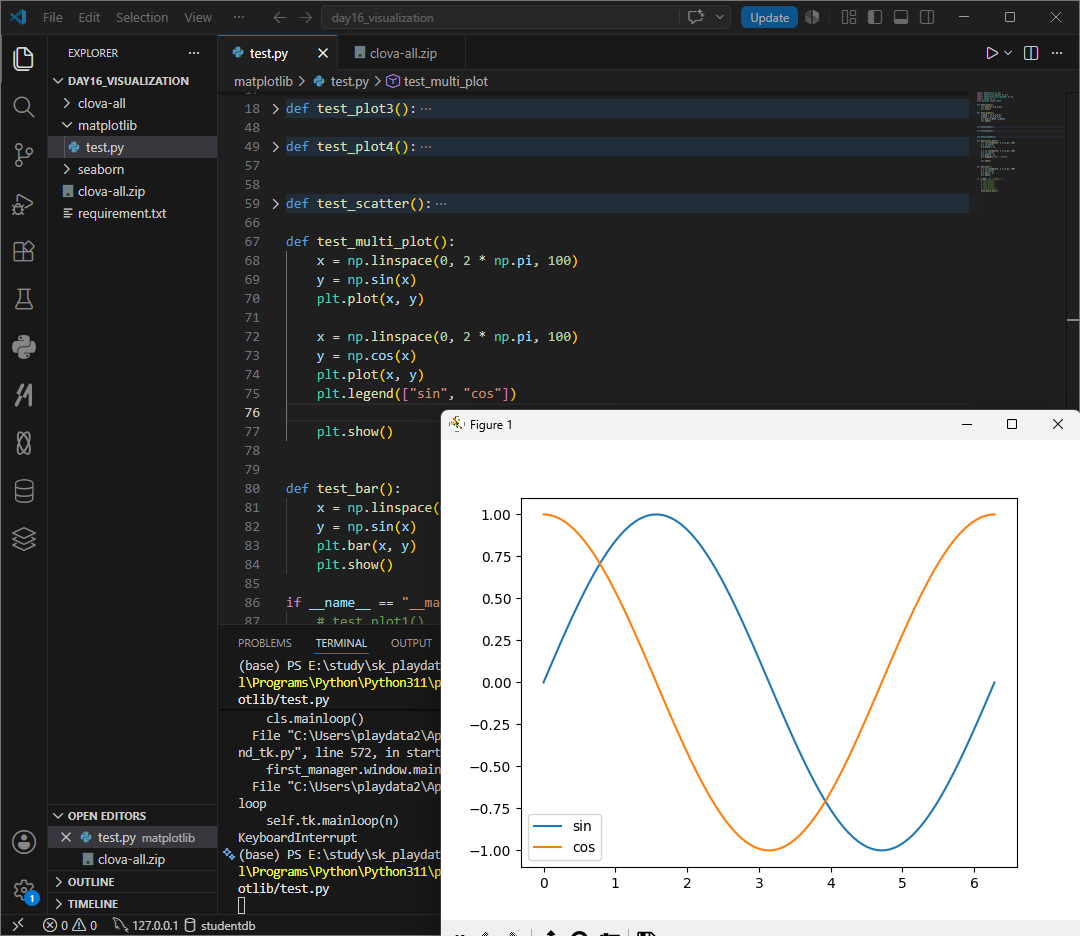Open the Testing flask view
Screen dimensions: 1080x936
[x=23, y=299]
